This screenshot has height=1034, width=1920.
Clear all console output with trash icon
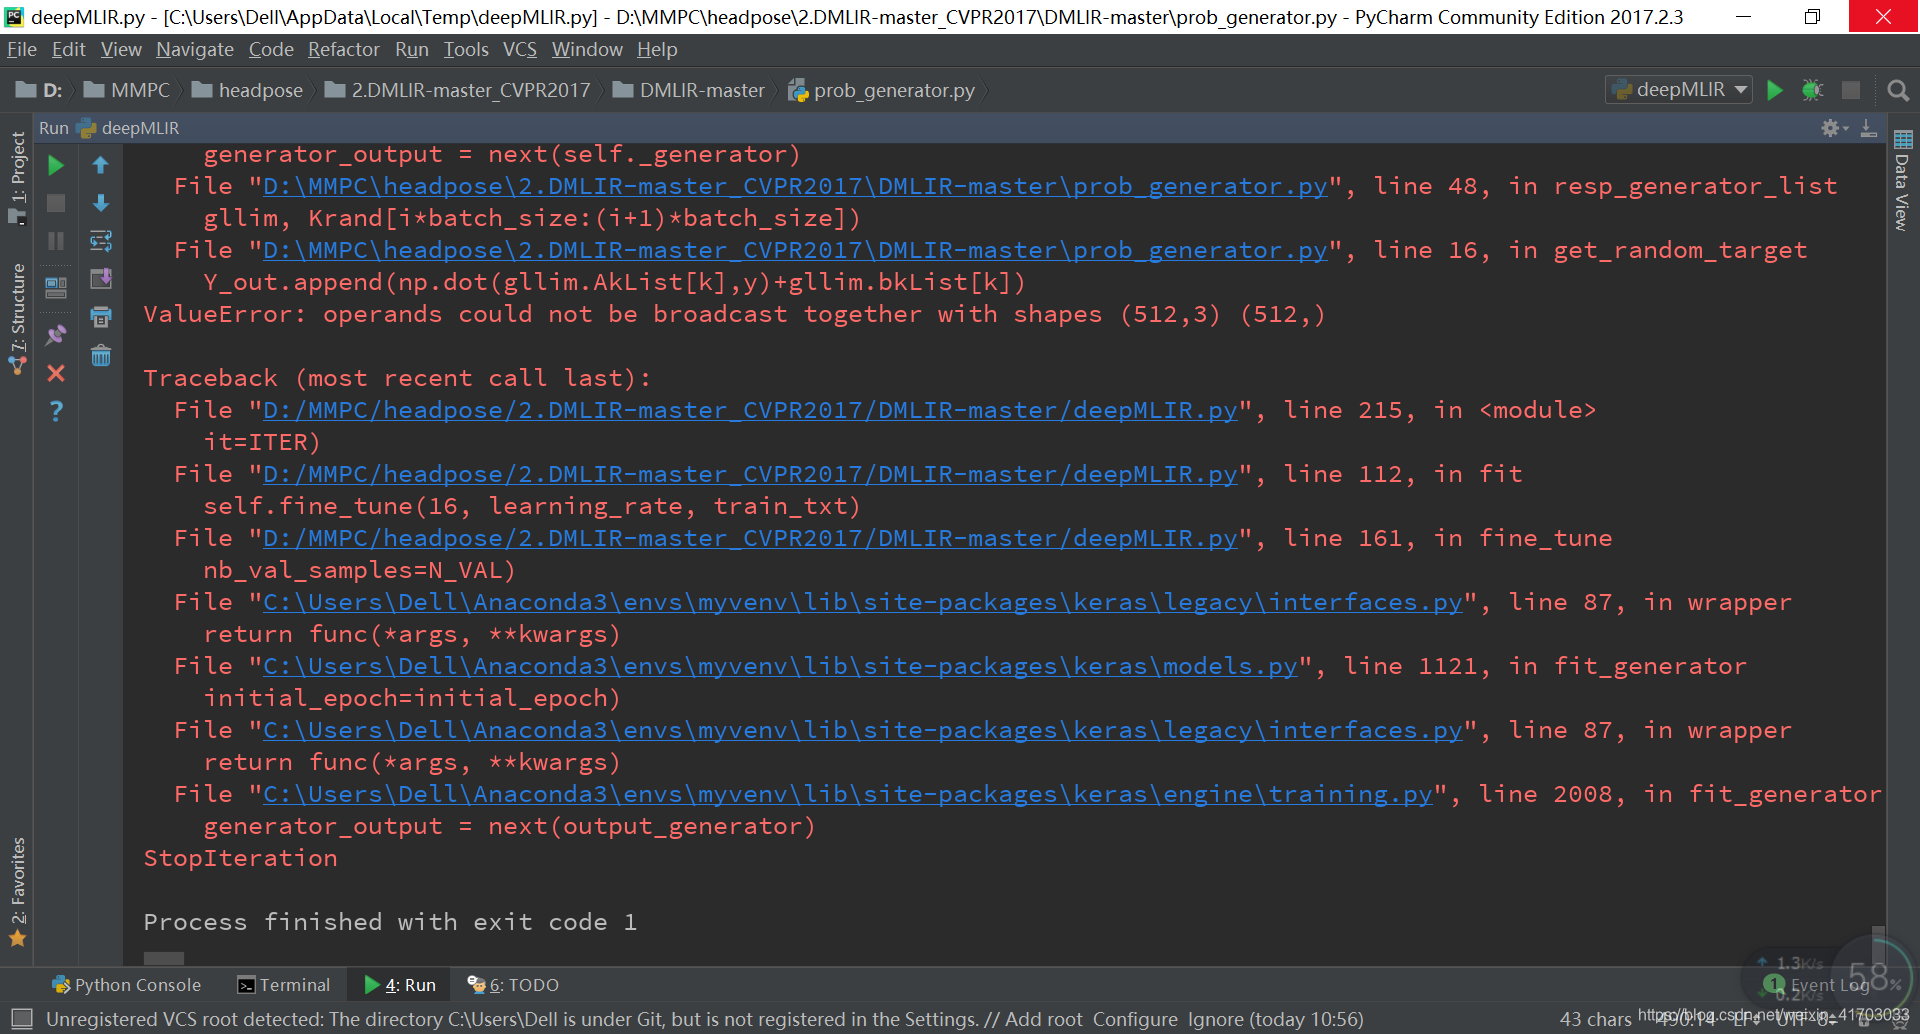coord(101,355)
